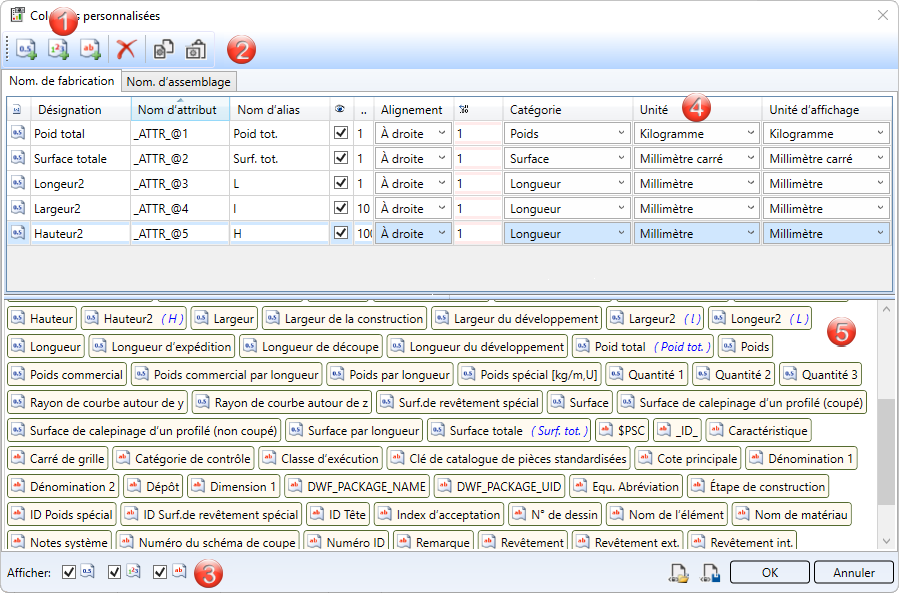Add a new integer column (123 icon)

click(x=59, y=49)
